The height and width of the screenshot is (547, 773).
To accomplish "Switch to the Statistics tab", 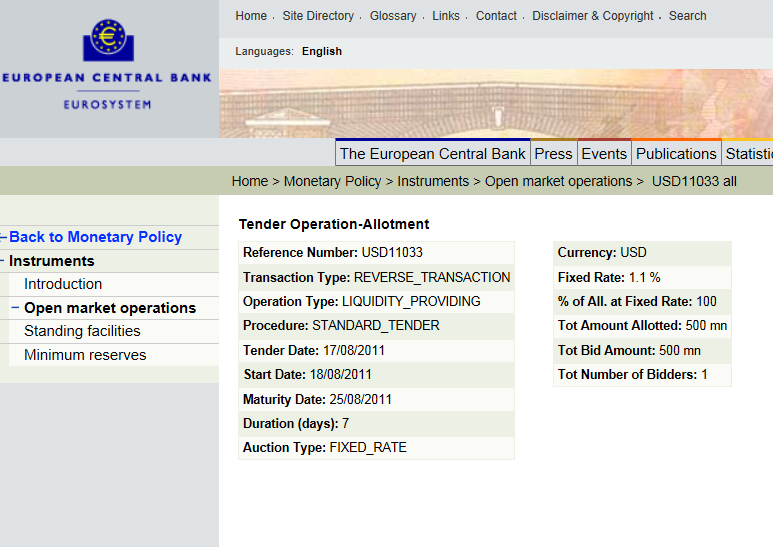I will tap(748, 154).
